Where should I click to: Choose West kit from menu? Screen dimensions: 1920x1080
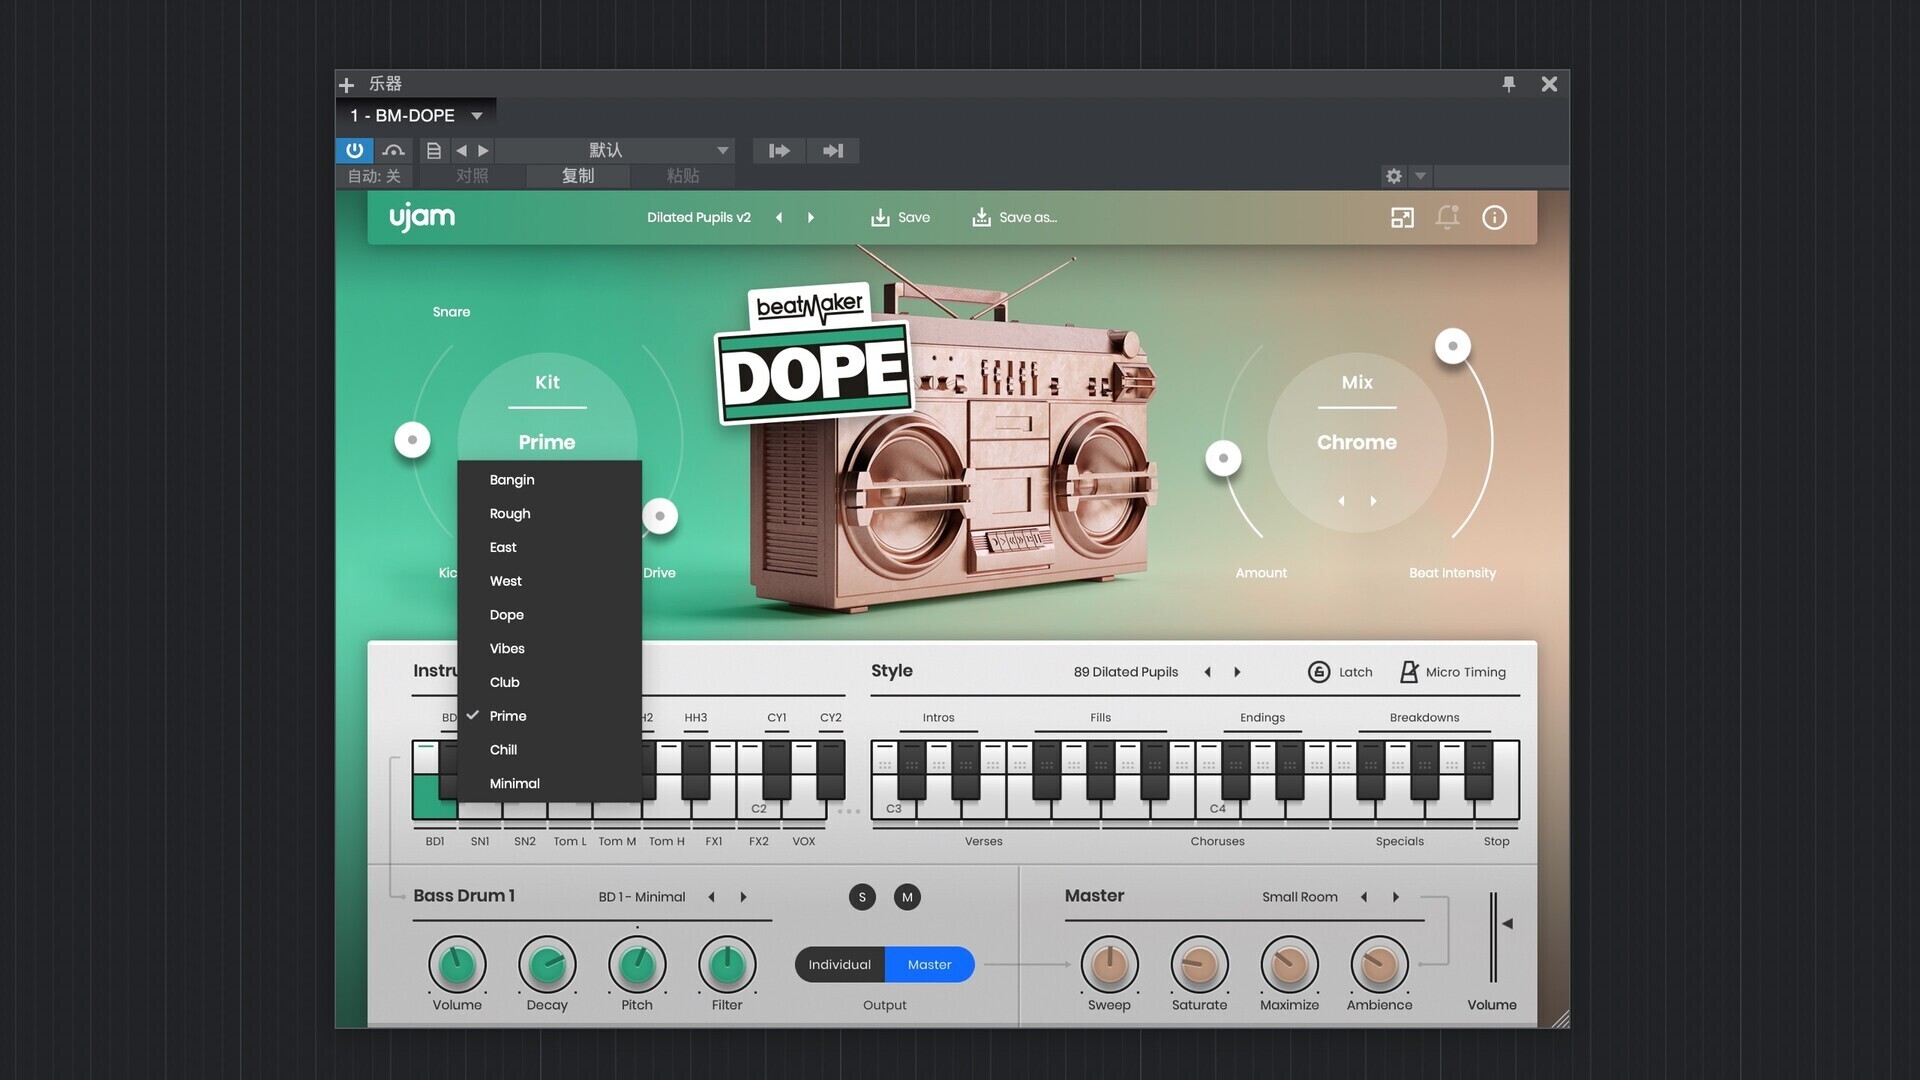pos(549,581)
